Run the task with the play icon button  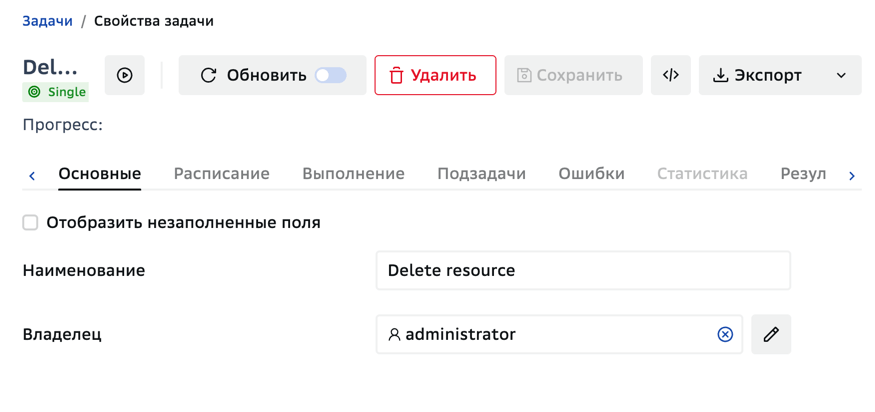pyautogui.click(x=124, y=75)
